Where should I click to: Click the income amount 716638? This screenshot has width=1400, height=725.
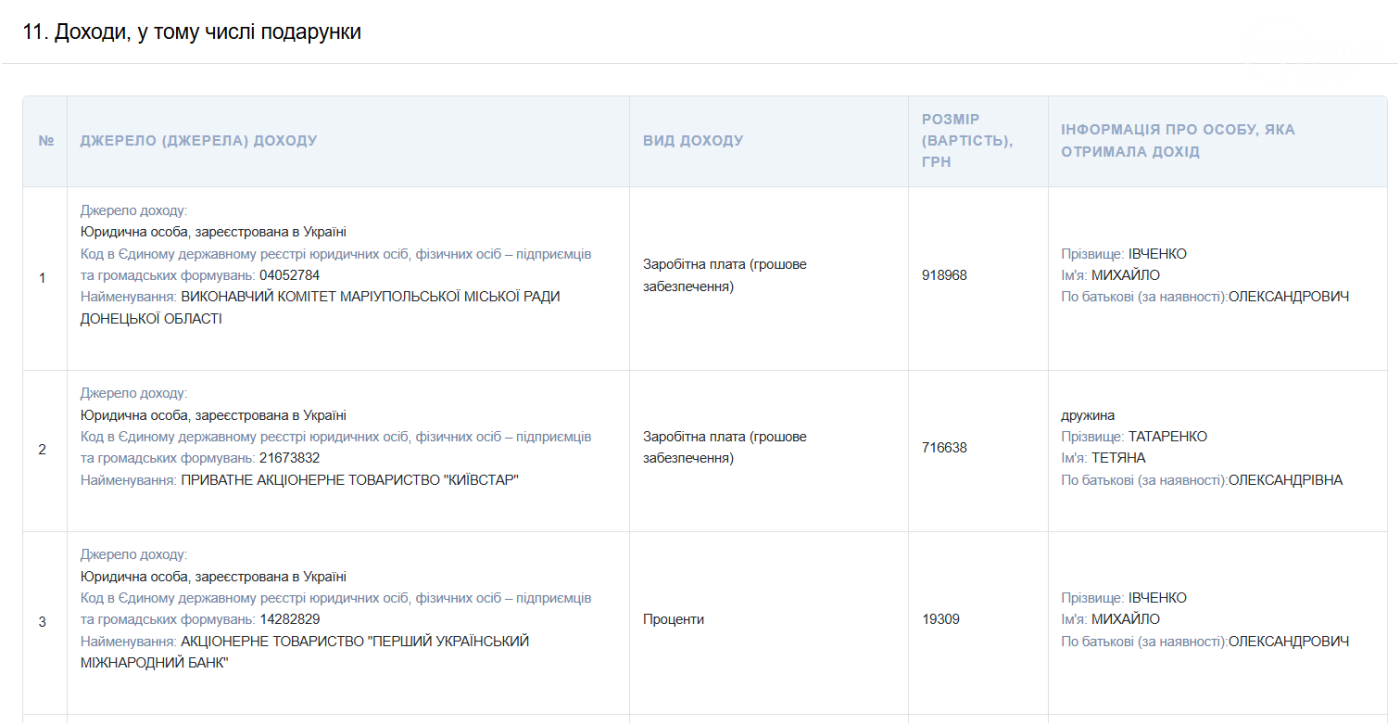[x=944, y=448]
